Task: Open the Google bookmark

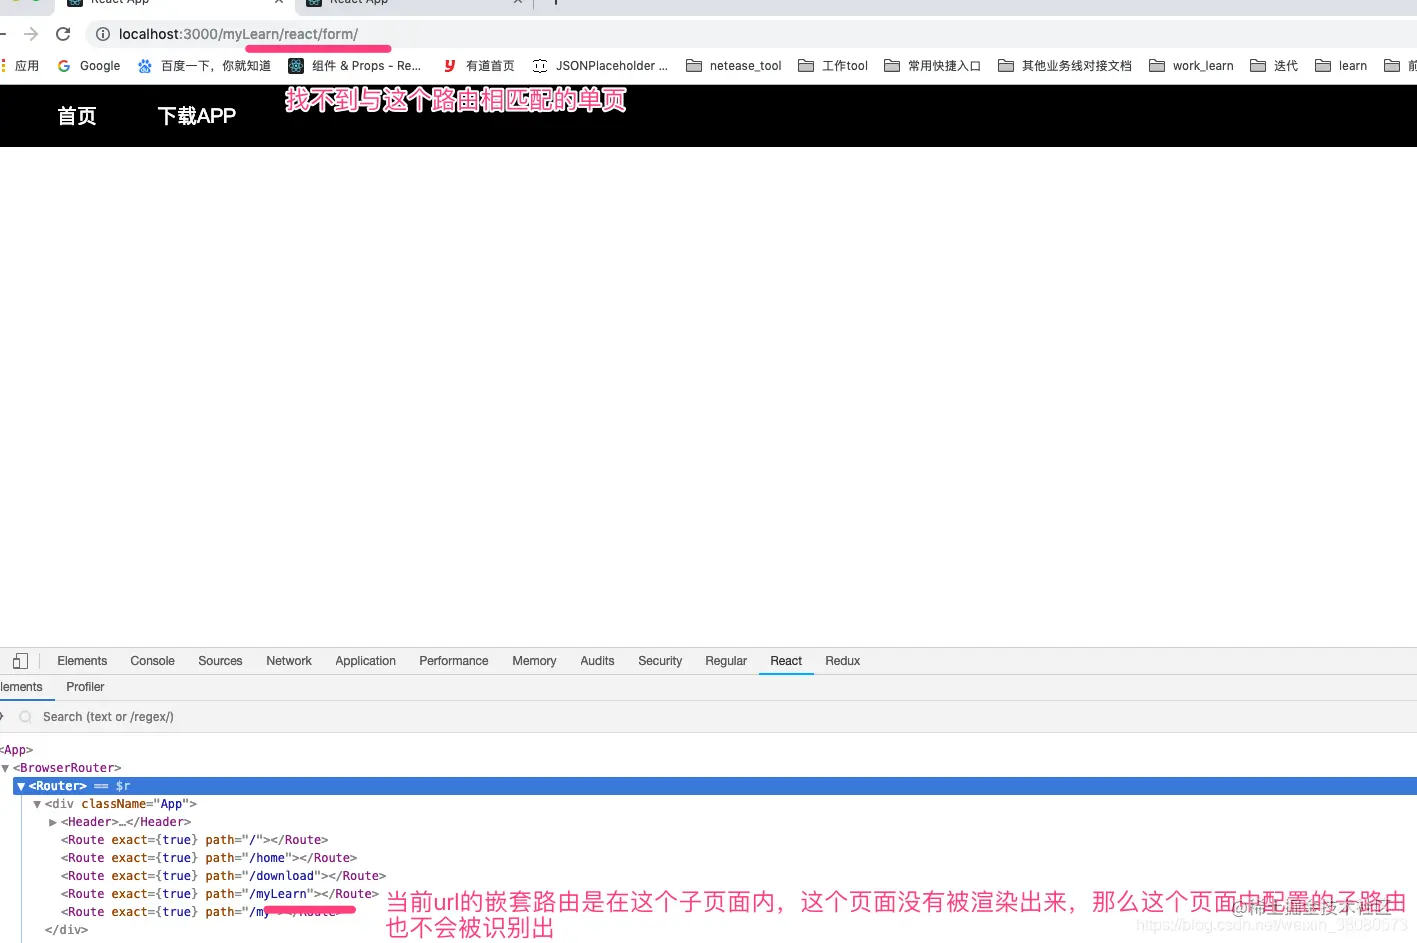Action: point(89,66)
